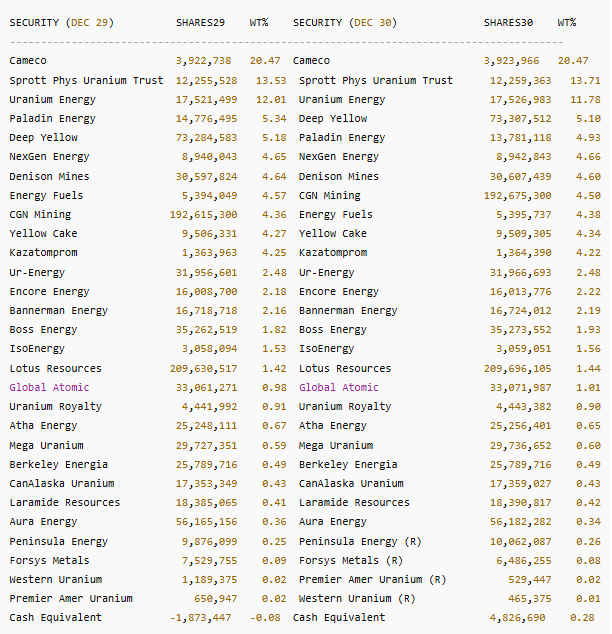Click Sprott Phys Uranium Trust Dec 30 entry
Screen dimensions: 612x634
(376, 80)
